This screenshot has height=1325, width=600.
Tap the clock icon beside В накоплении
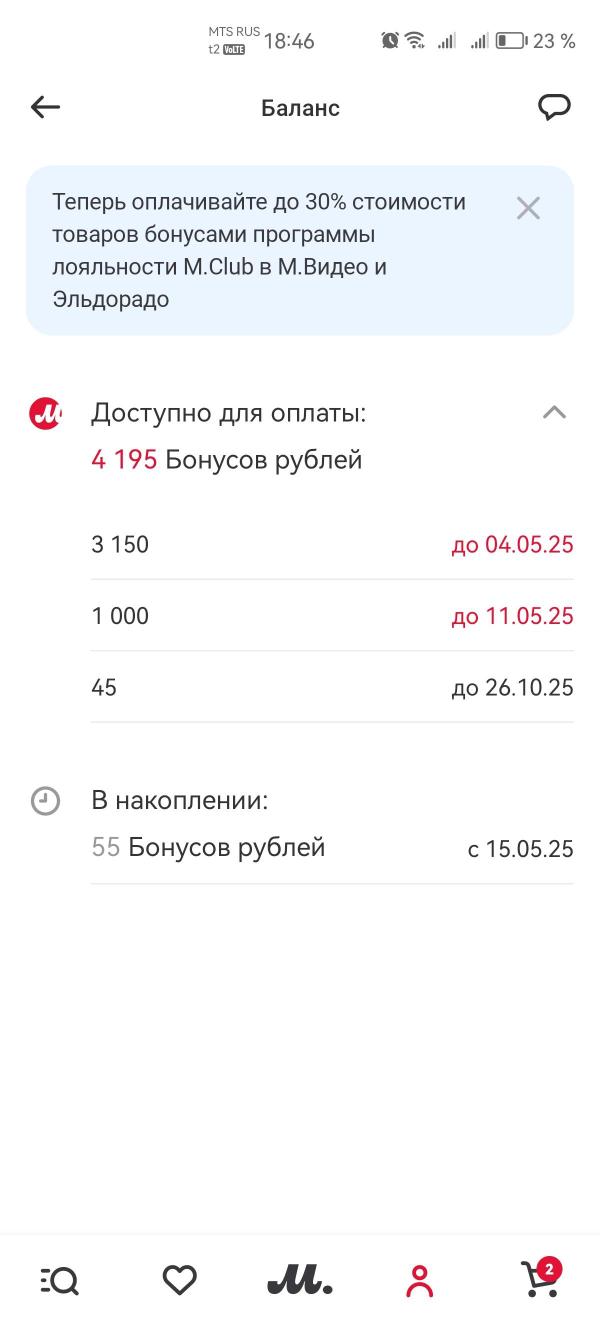pos(46,801)
